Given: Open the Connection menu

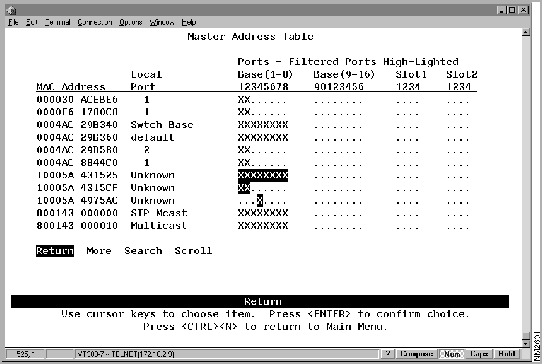Looking at the screenshot, I should click(95, 22).
